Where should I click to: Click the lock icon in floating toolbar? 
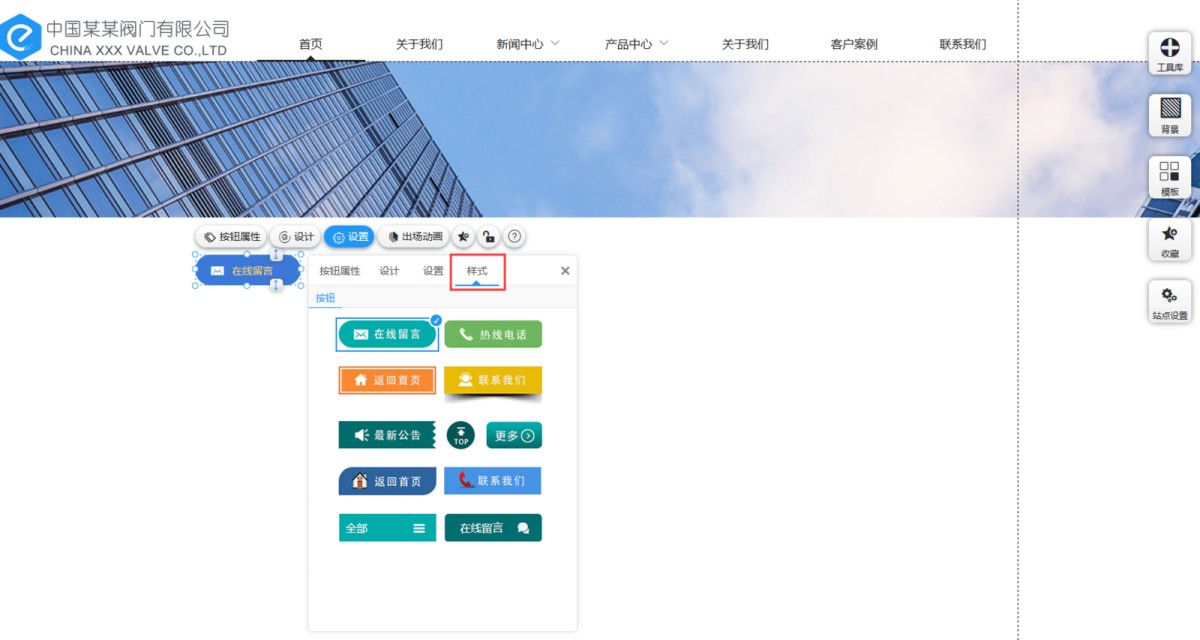(488, 237)
